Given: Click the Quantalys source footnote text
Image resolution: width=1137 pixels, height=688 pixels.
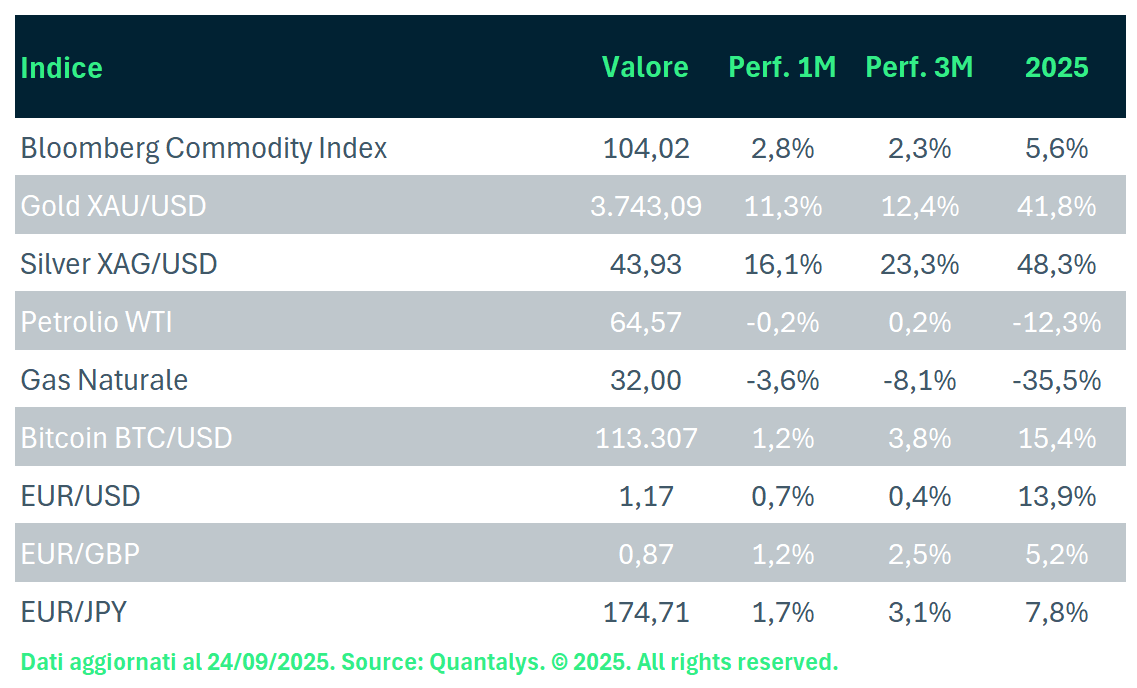Looking at the screenshot, I should pyautogui.click(x=429, y=662).
